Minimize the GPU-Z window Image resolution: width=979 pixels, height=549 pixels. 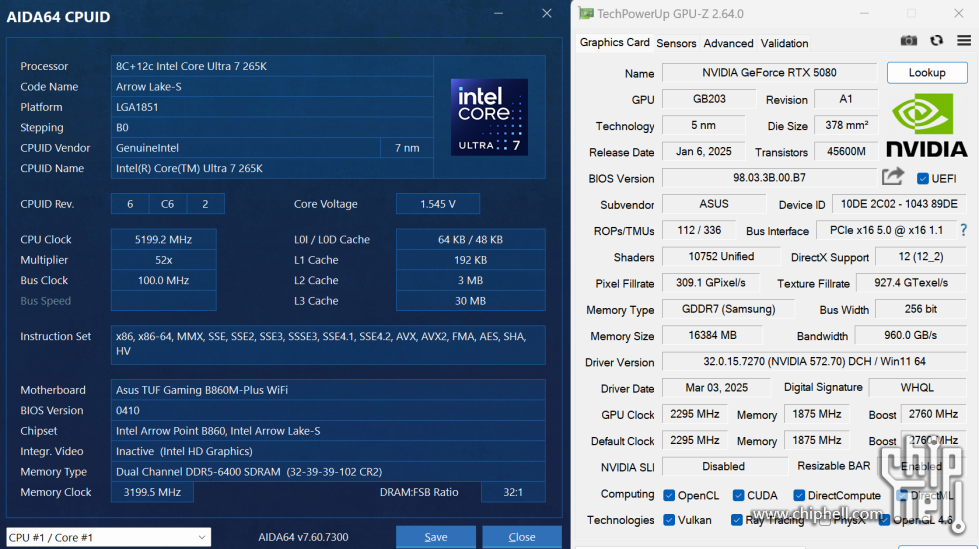coord(864,13)
